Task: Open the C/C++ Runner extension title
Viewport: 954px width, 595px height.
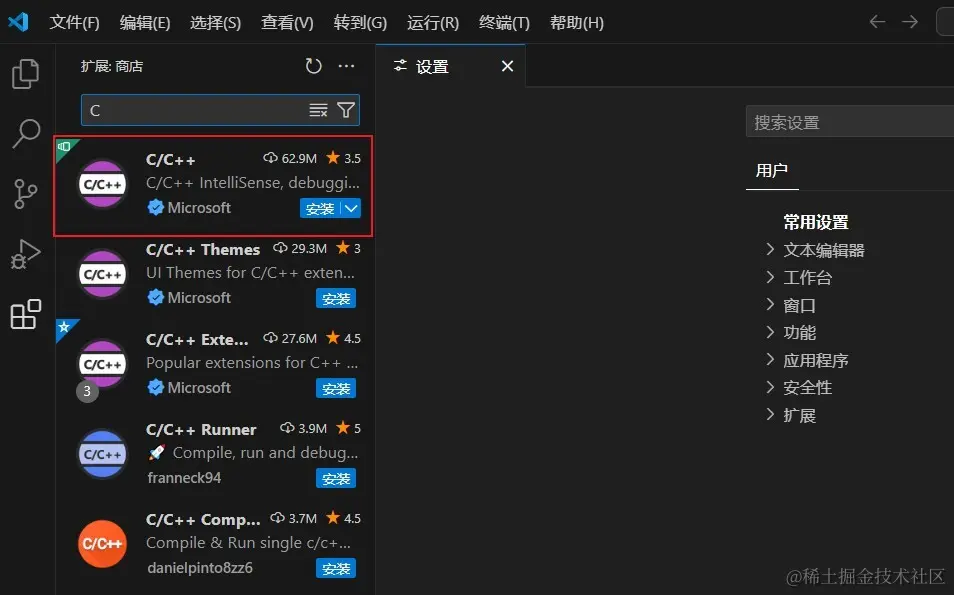Action: pos(201,430)
